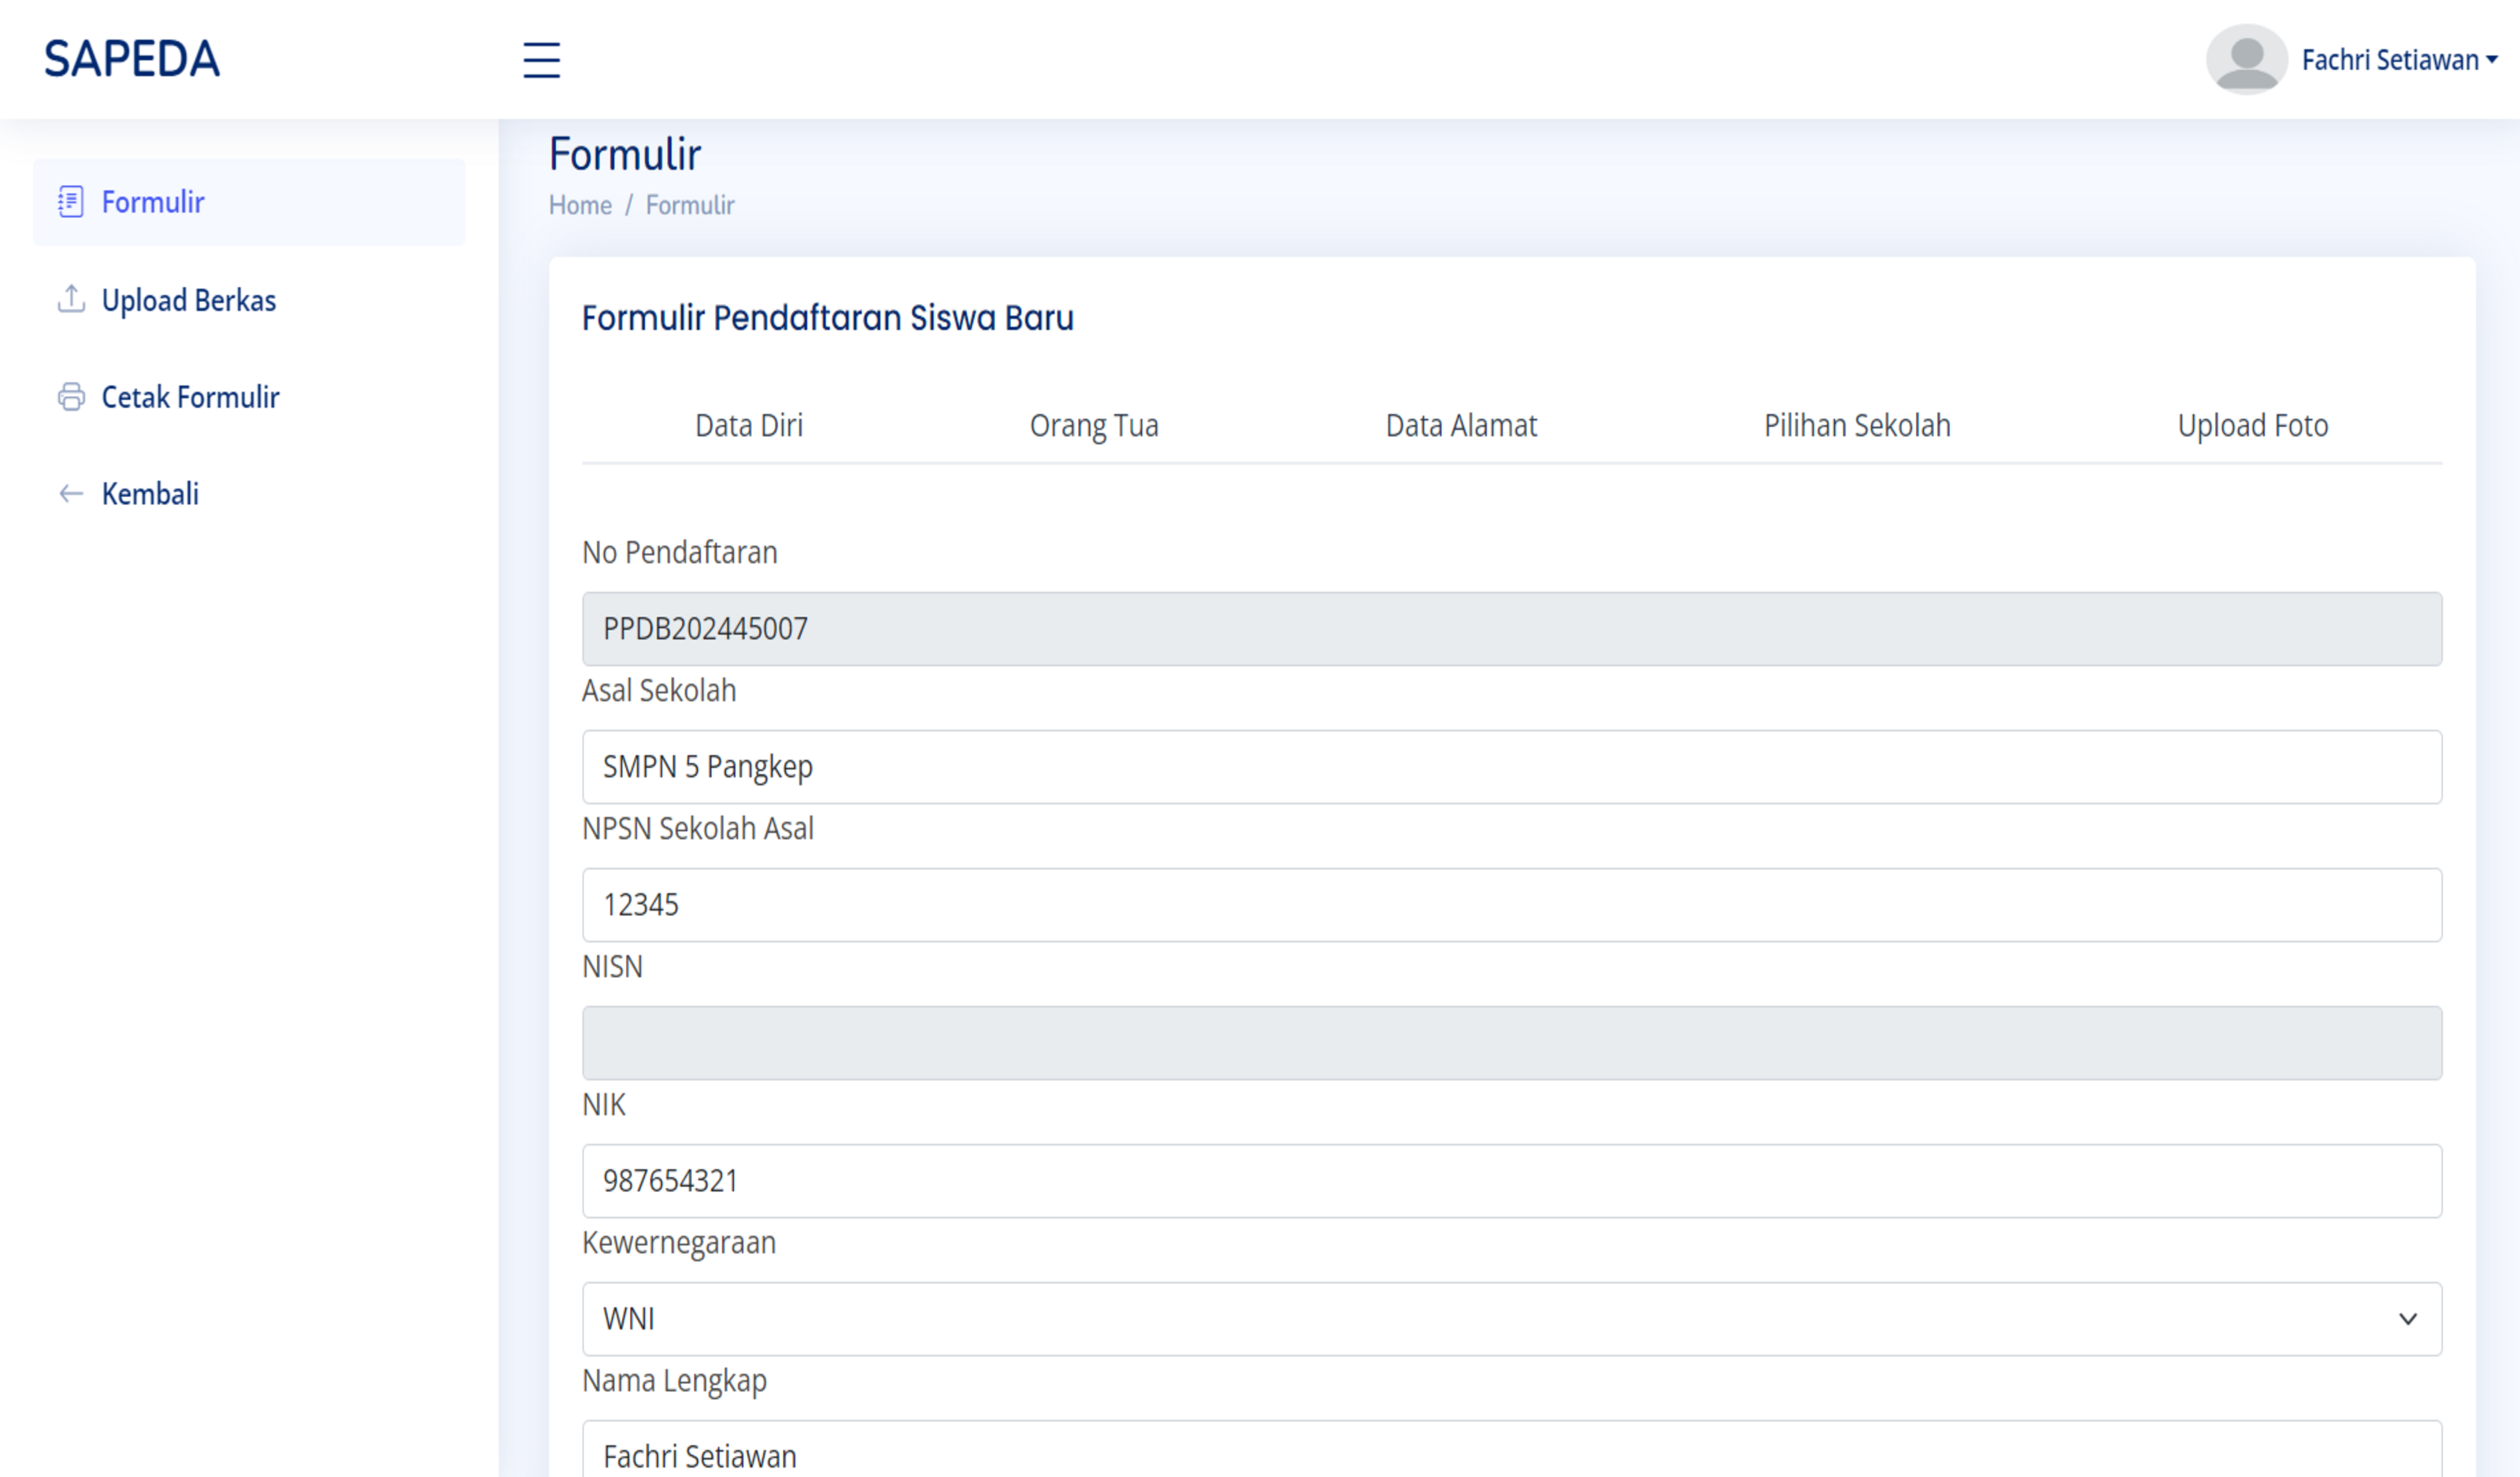
Task: Open the Fachri Setiawan account dropdown
Action: (x=2398, y=60)
